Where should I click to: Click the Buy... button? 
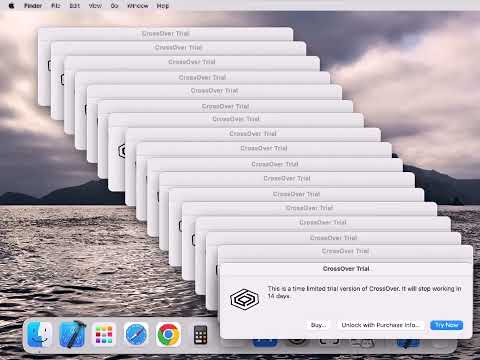[318, 325]
